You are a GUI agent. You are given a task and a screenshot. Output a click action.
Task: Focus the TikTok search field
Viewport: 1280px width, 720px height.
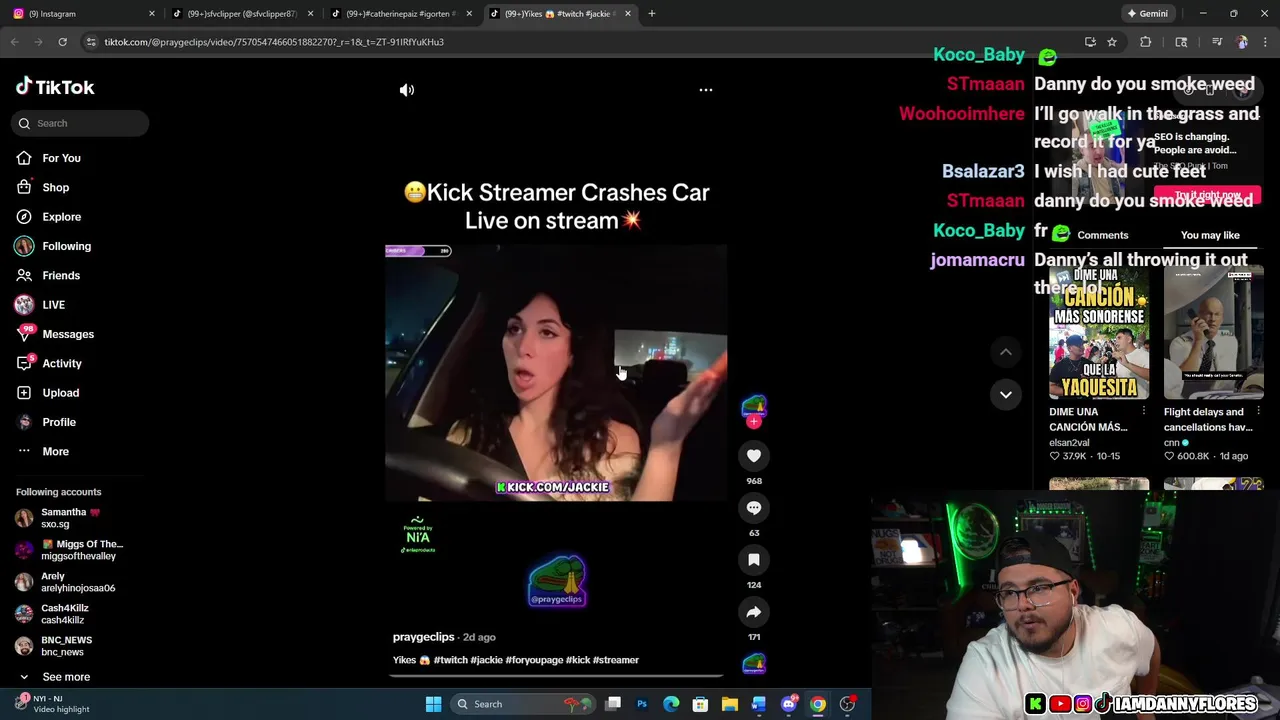(82, 123)
